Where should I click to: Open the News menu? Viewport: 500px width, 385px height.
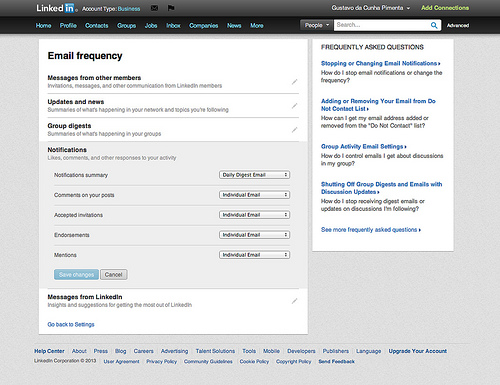(234, 25)
